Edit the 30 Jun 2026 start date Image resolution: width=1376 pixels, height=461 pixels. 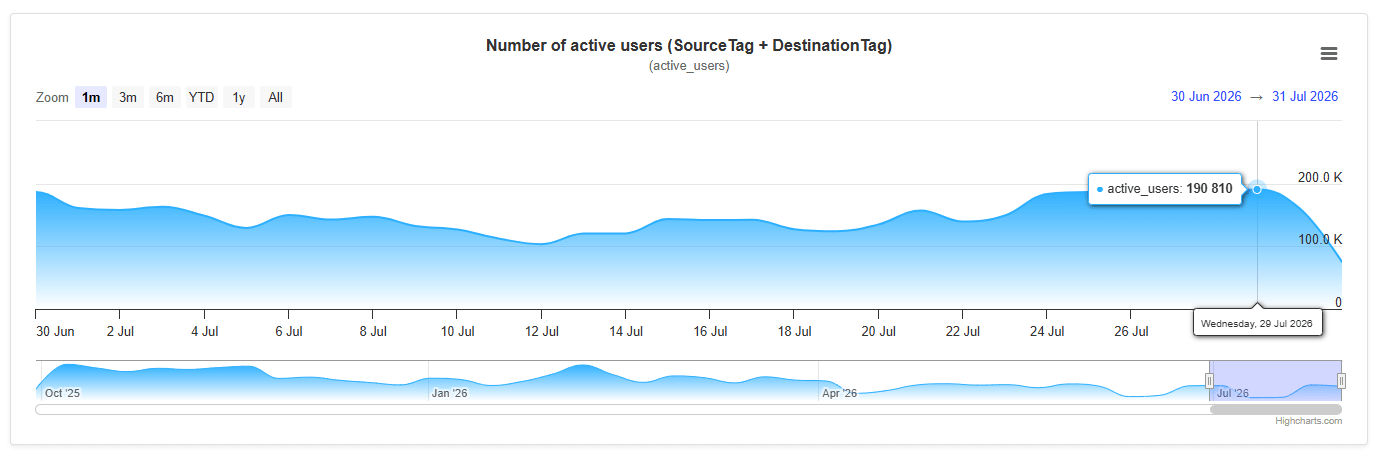click(1206, 97)
